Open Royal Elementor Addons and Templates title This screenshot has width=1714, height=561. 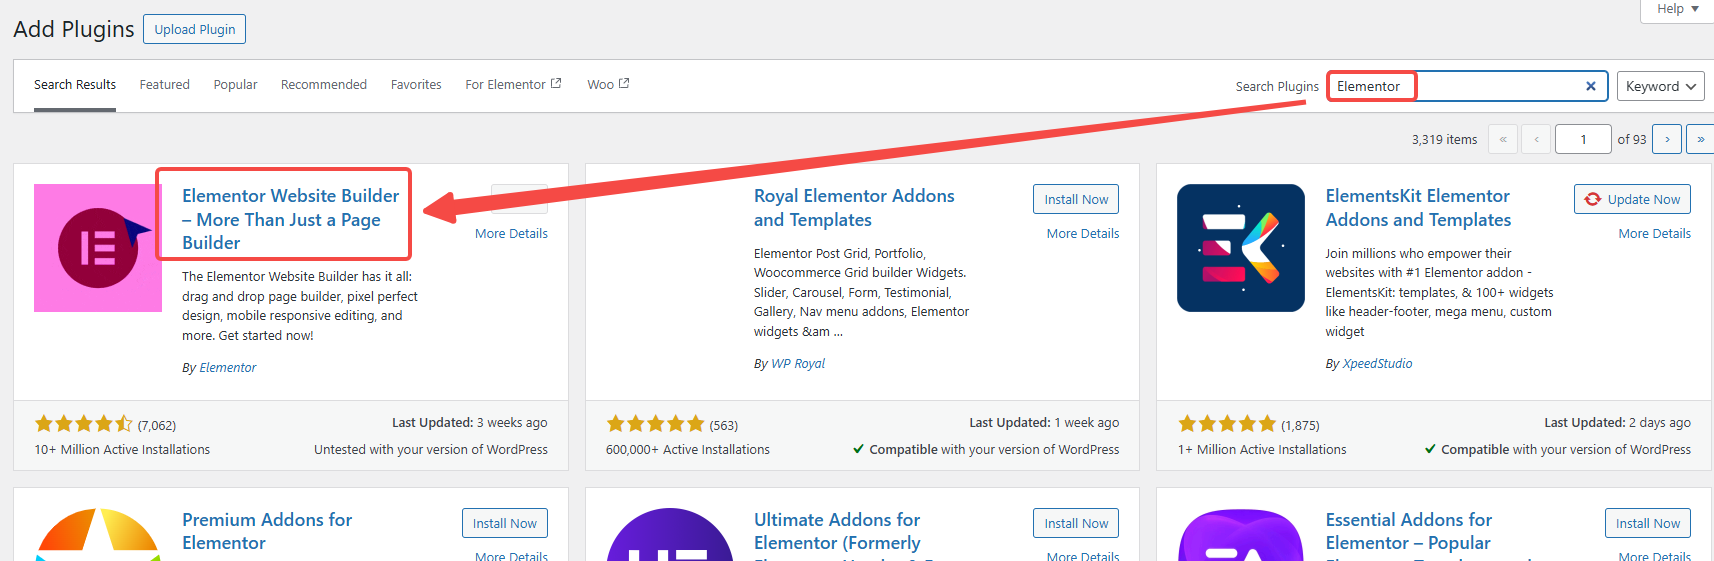(x=854, y=208)
